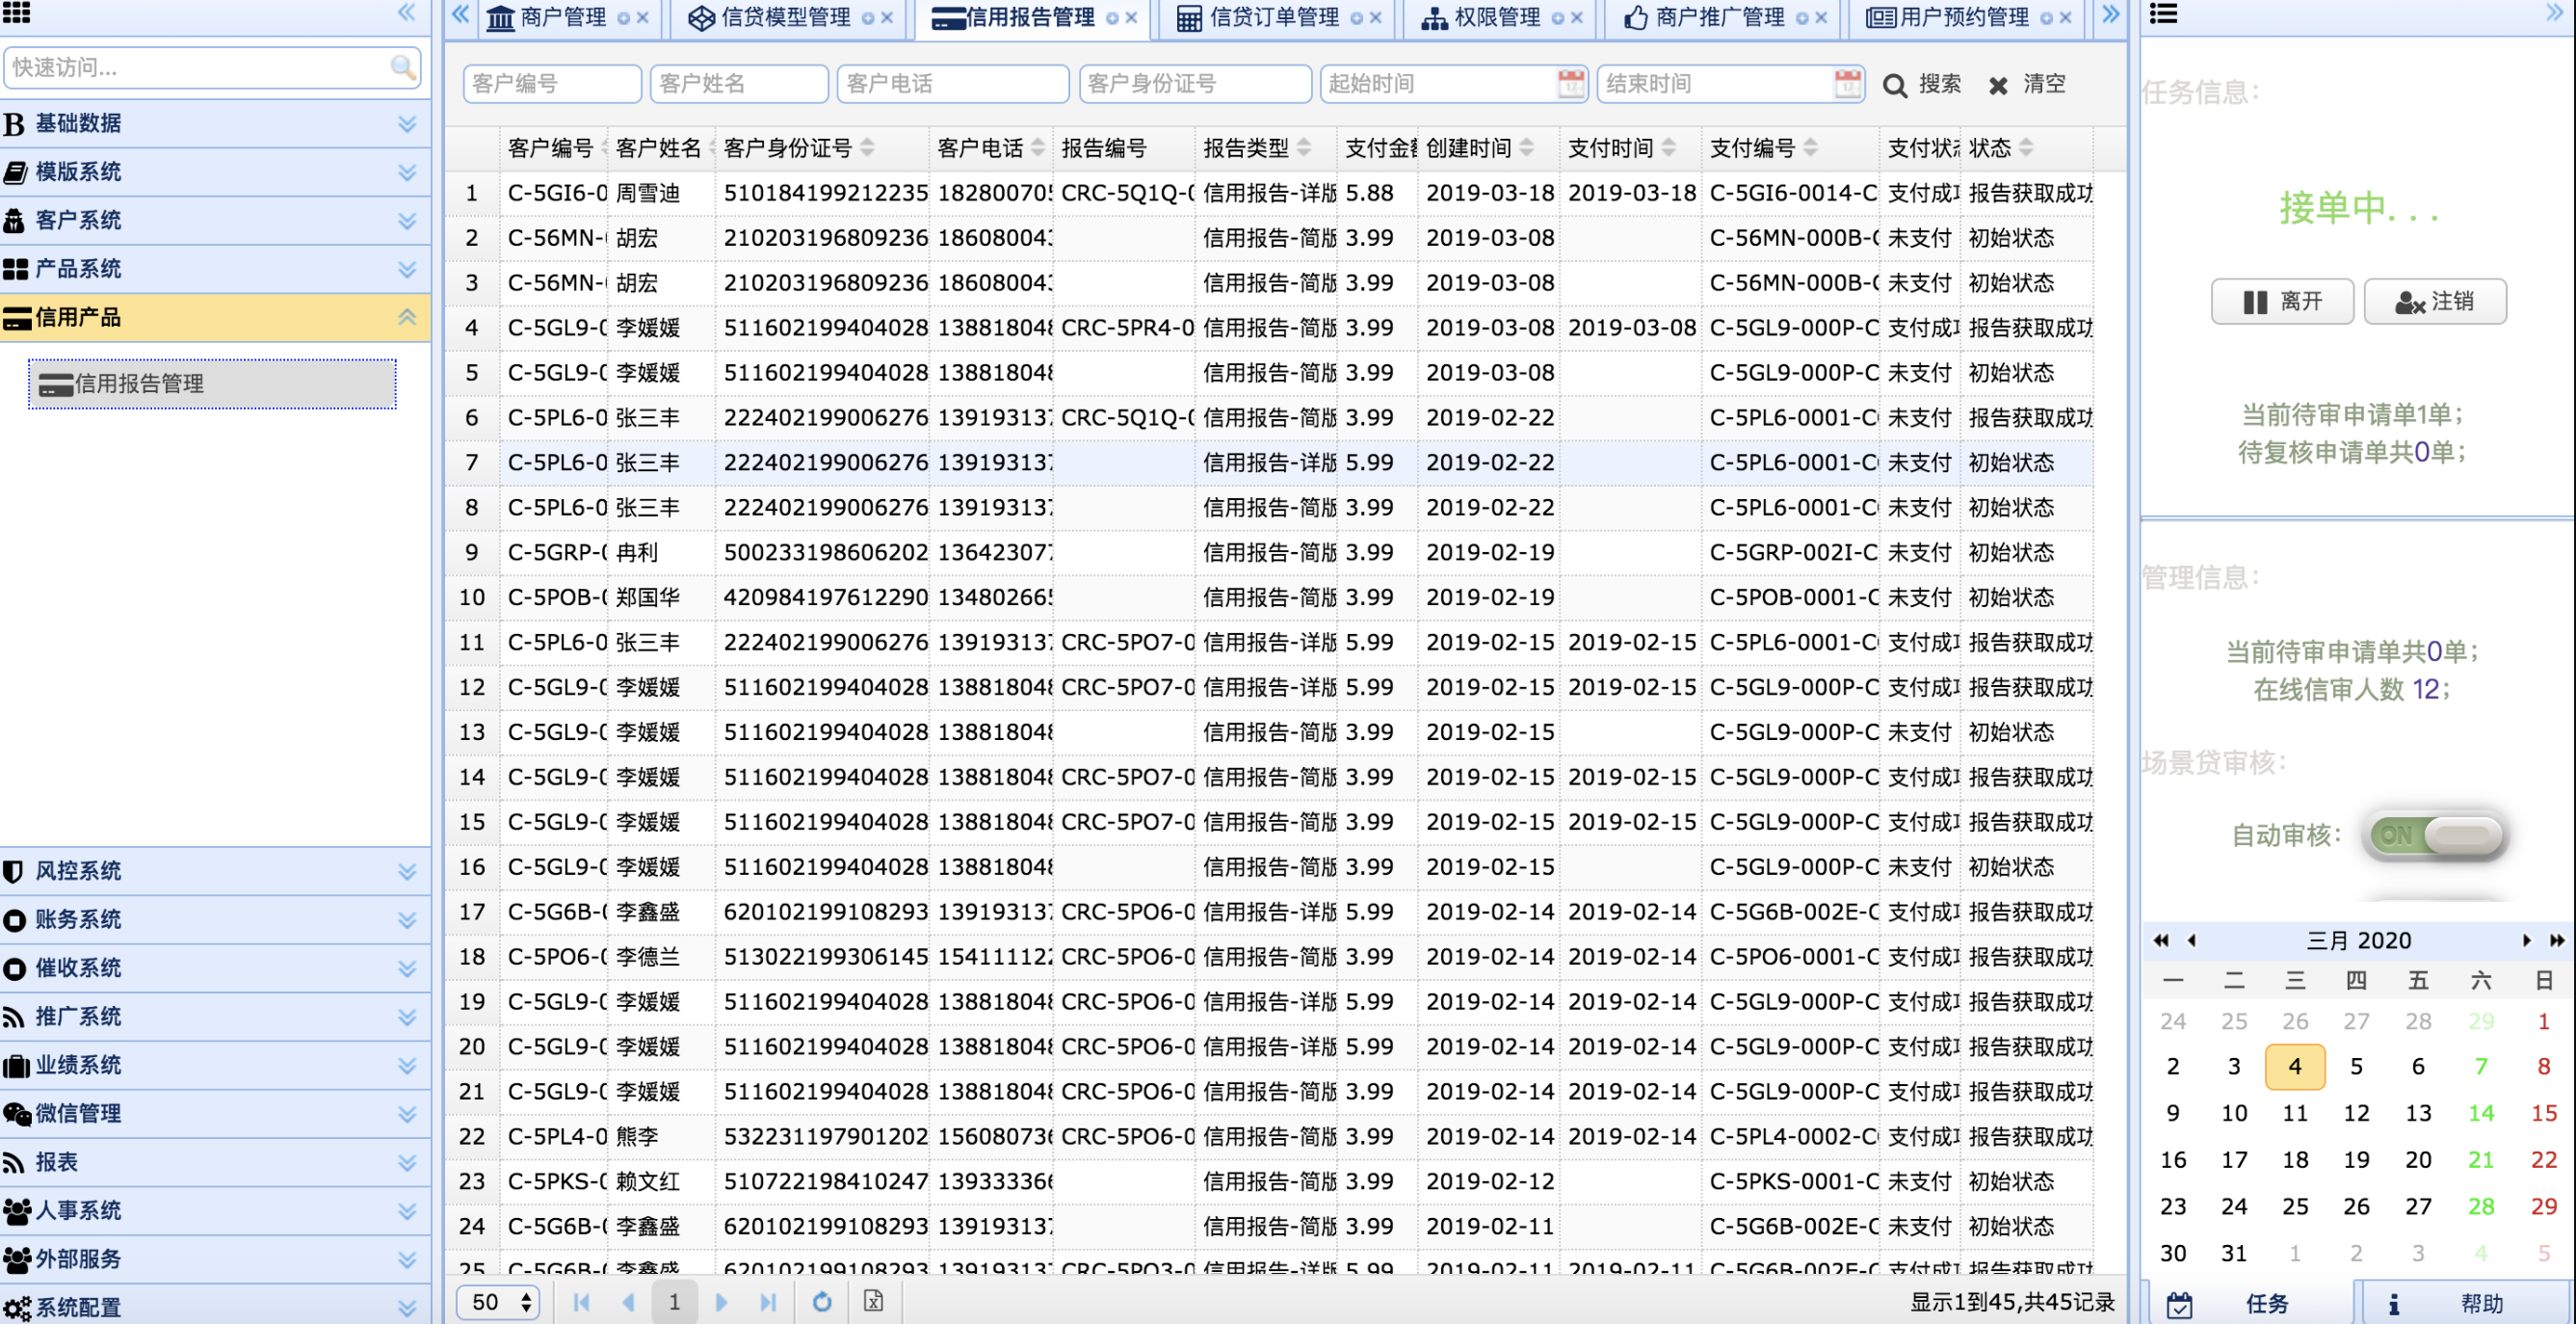
Task: Calendar: go to next month
Action: tap(2526, 940)
